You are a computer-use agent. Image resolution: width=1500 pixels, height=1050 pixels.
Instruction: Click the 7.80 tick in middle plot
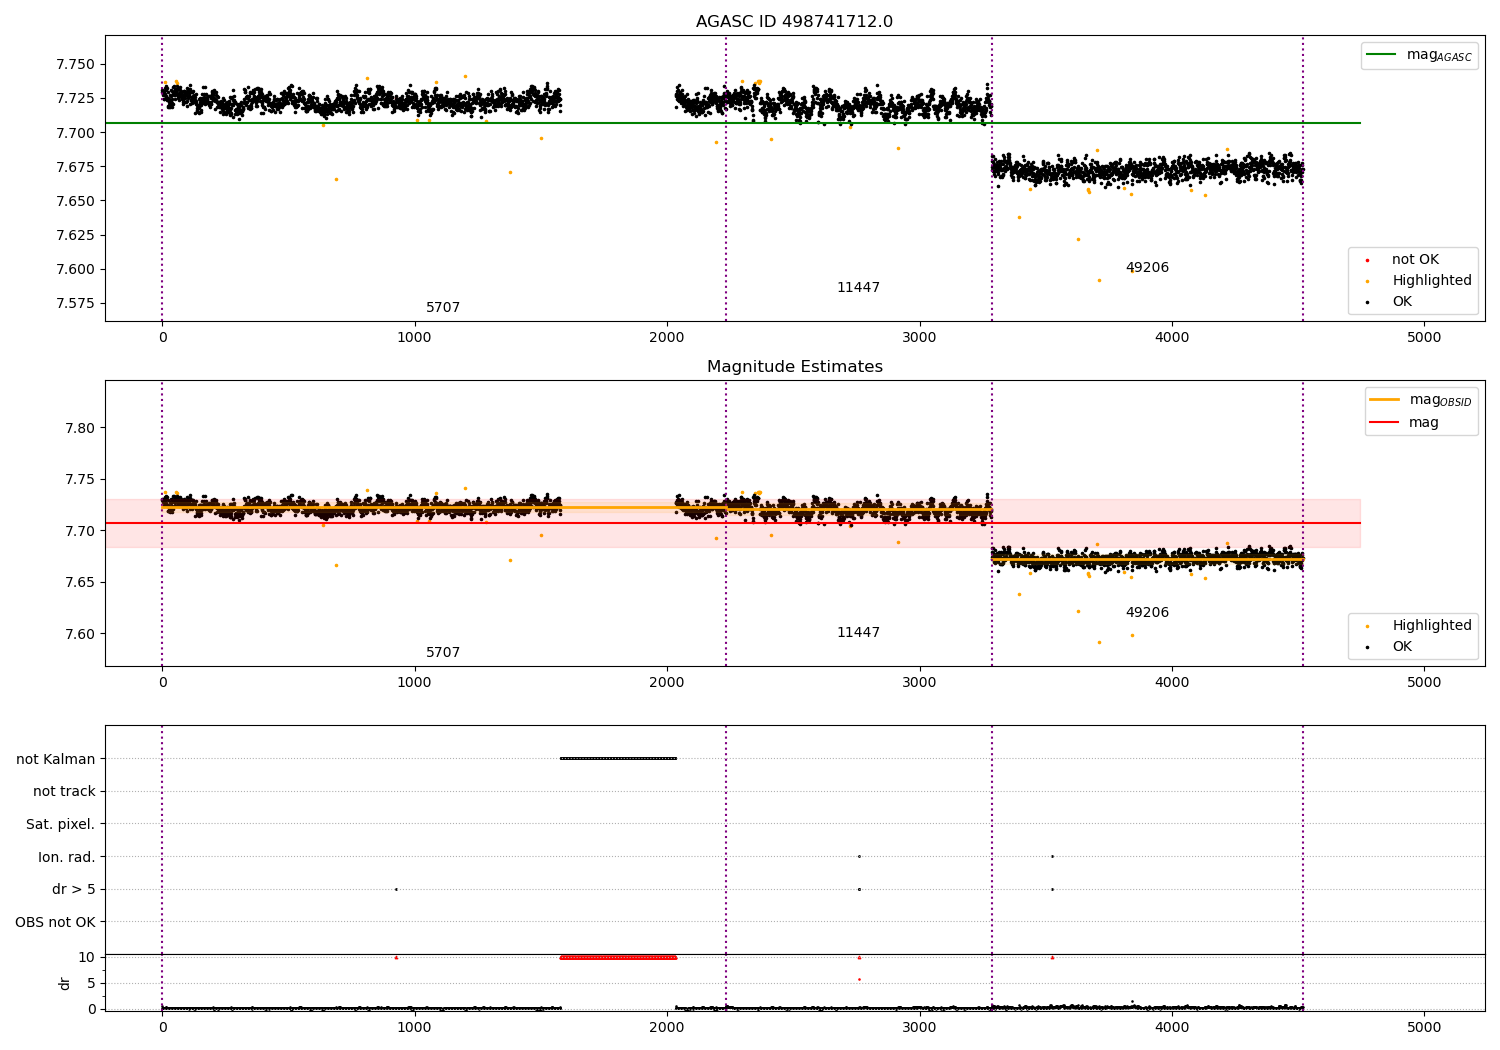pyautogui.click(x=79, y=428)
